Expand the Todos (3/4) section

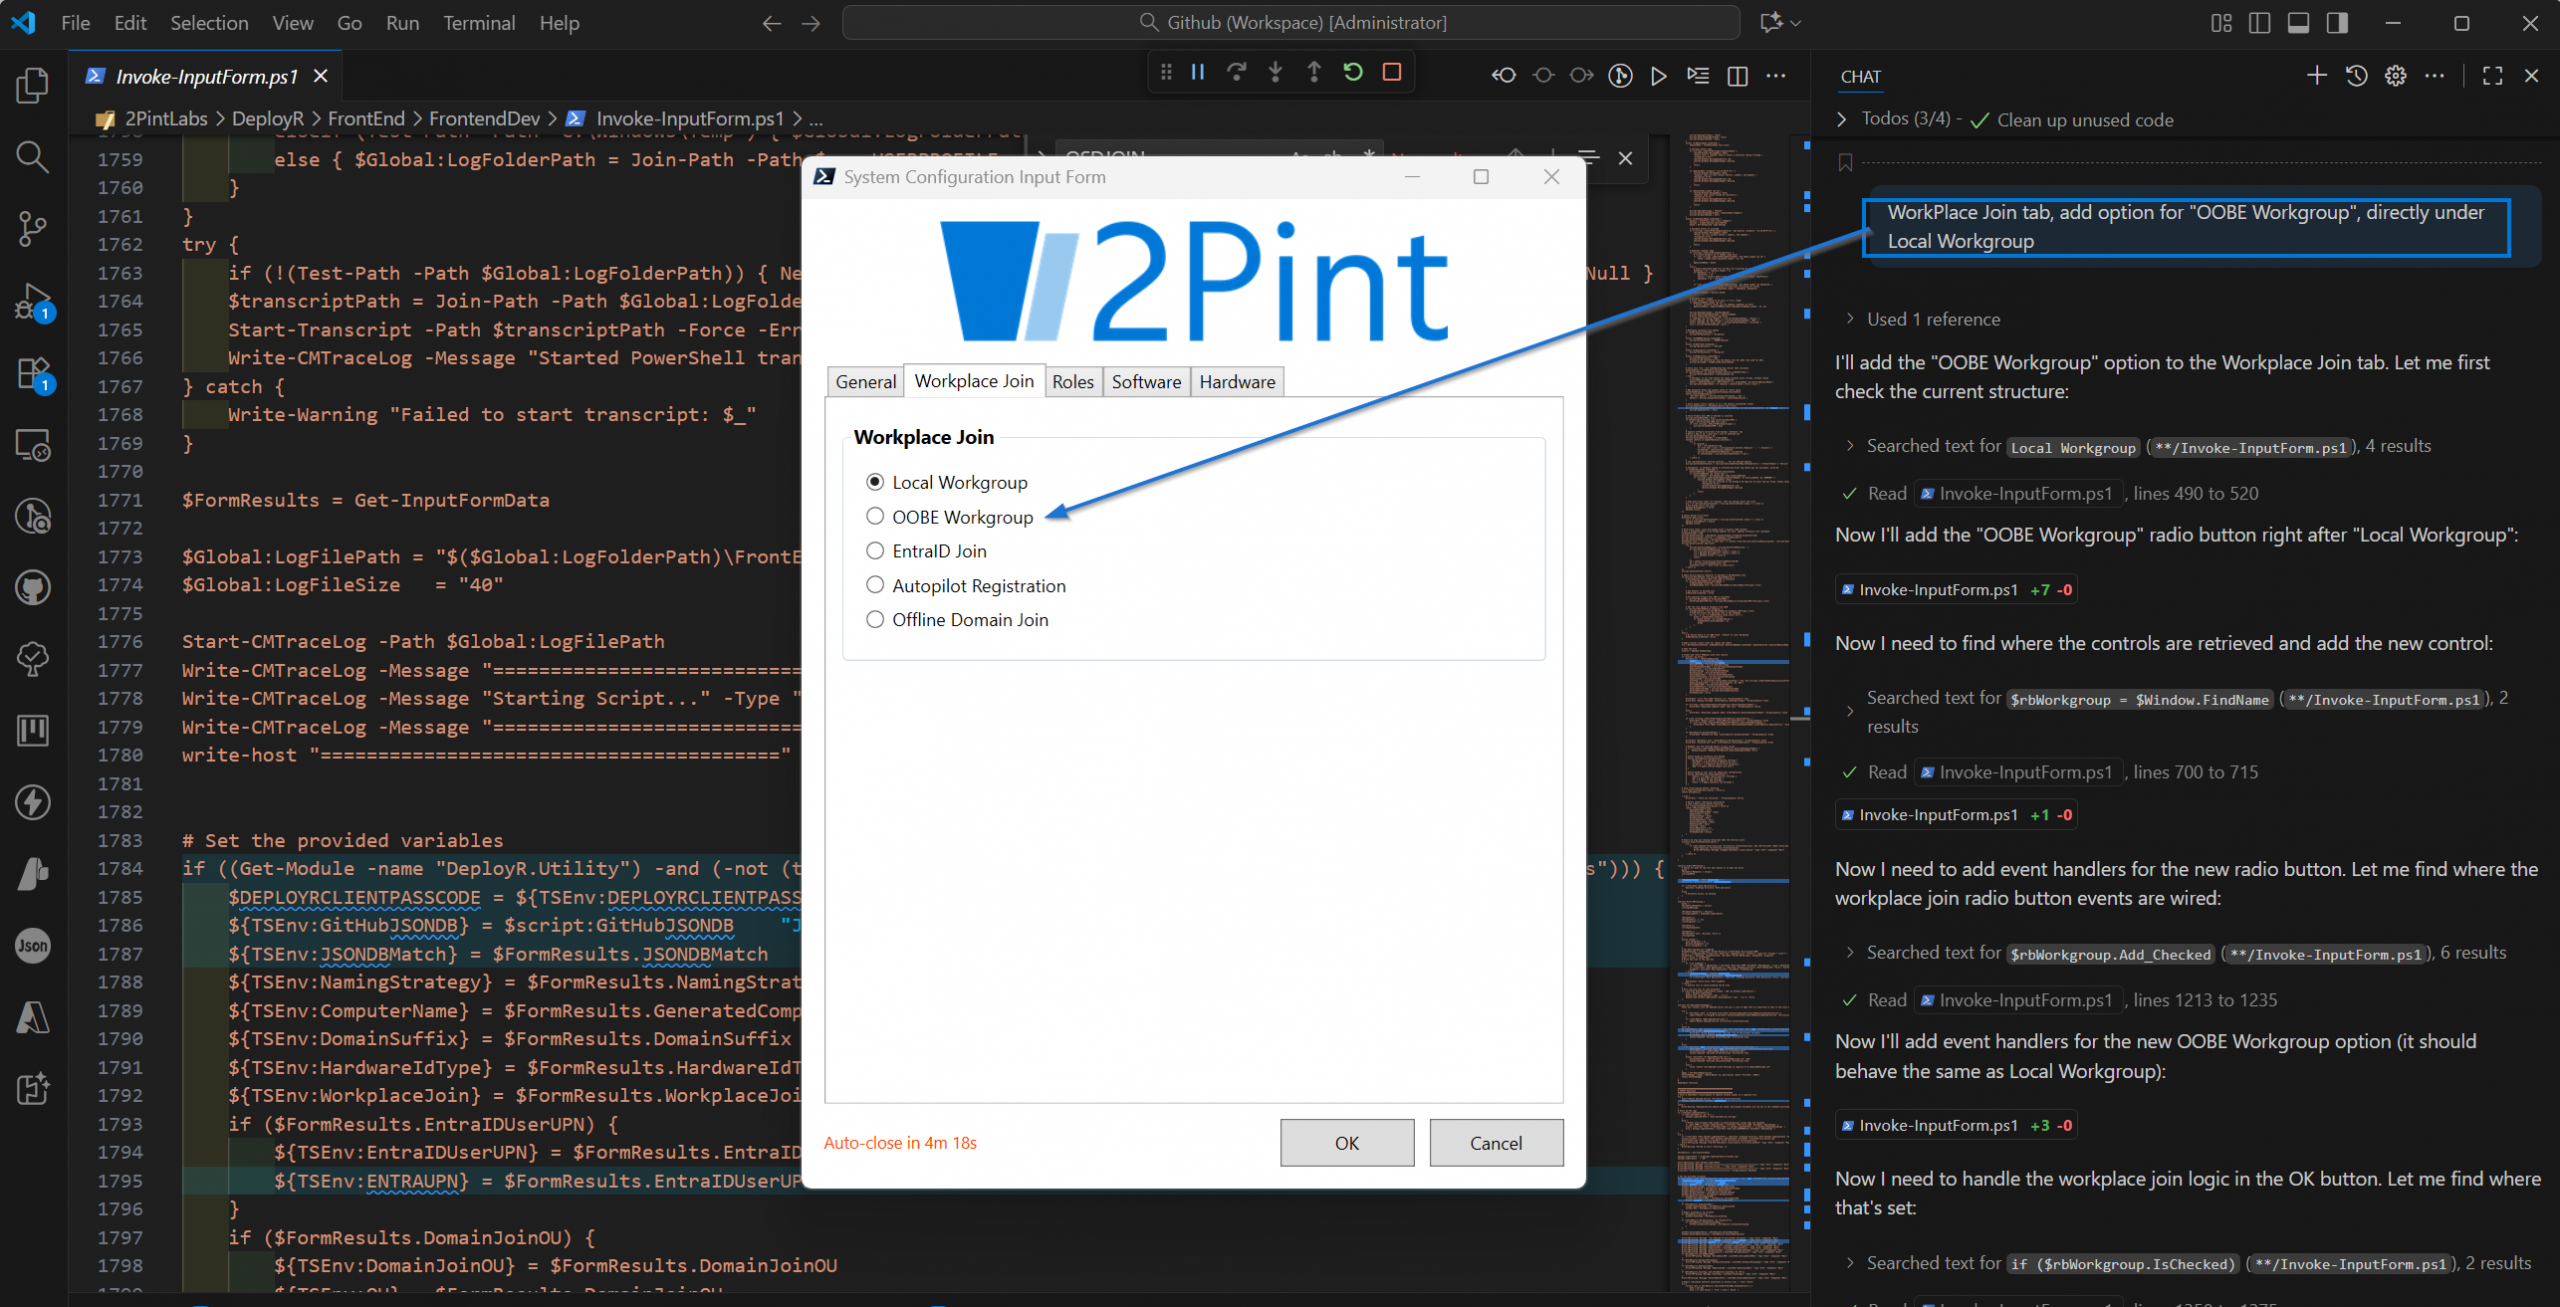[x=1842, y=119]
